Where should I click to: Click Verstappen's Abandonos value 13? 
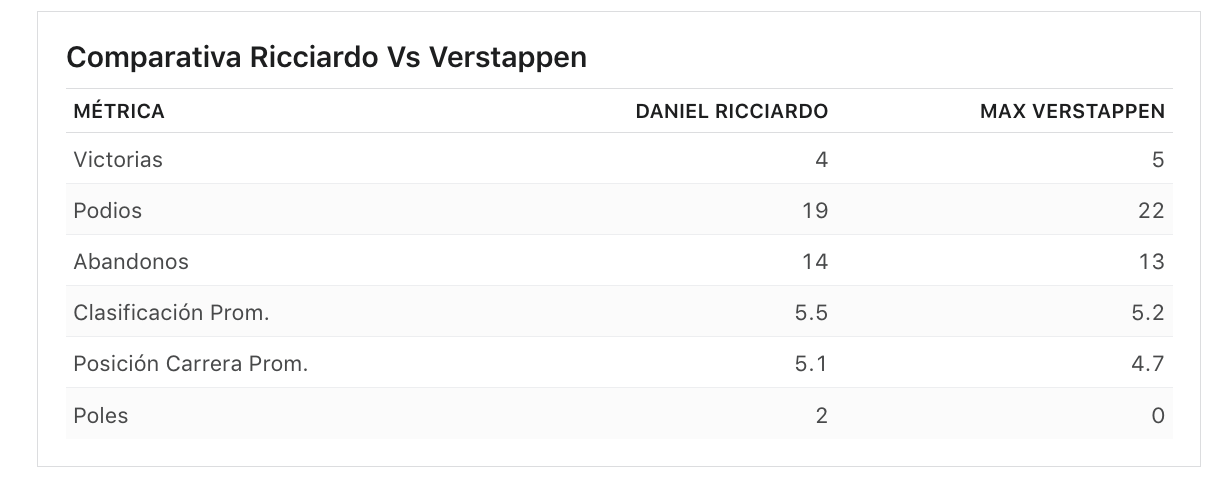[x=1151, y=261]
